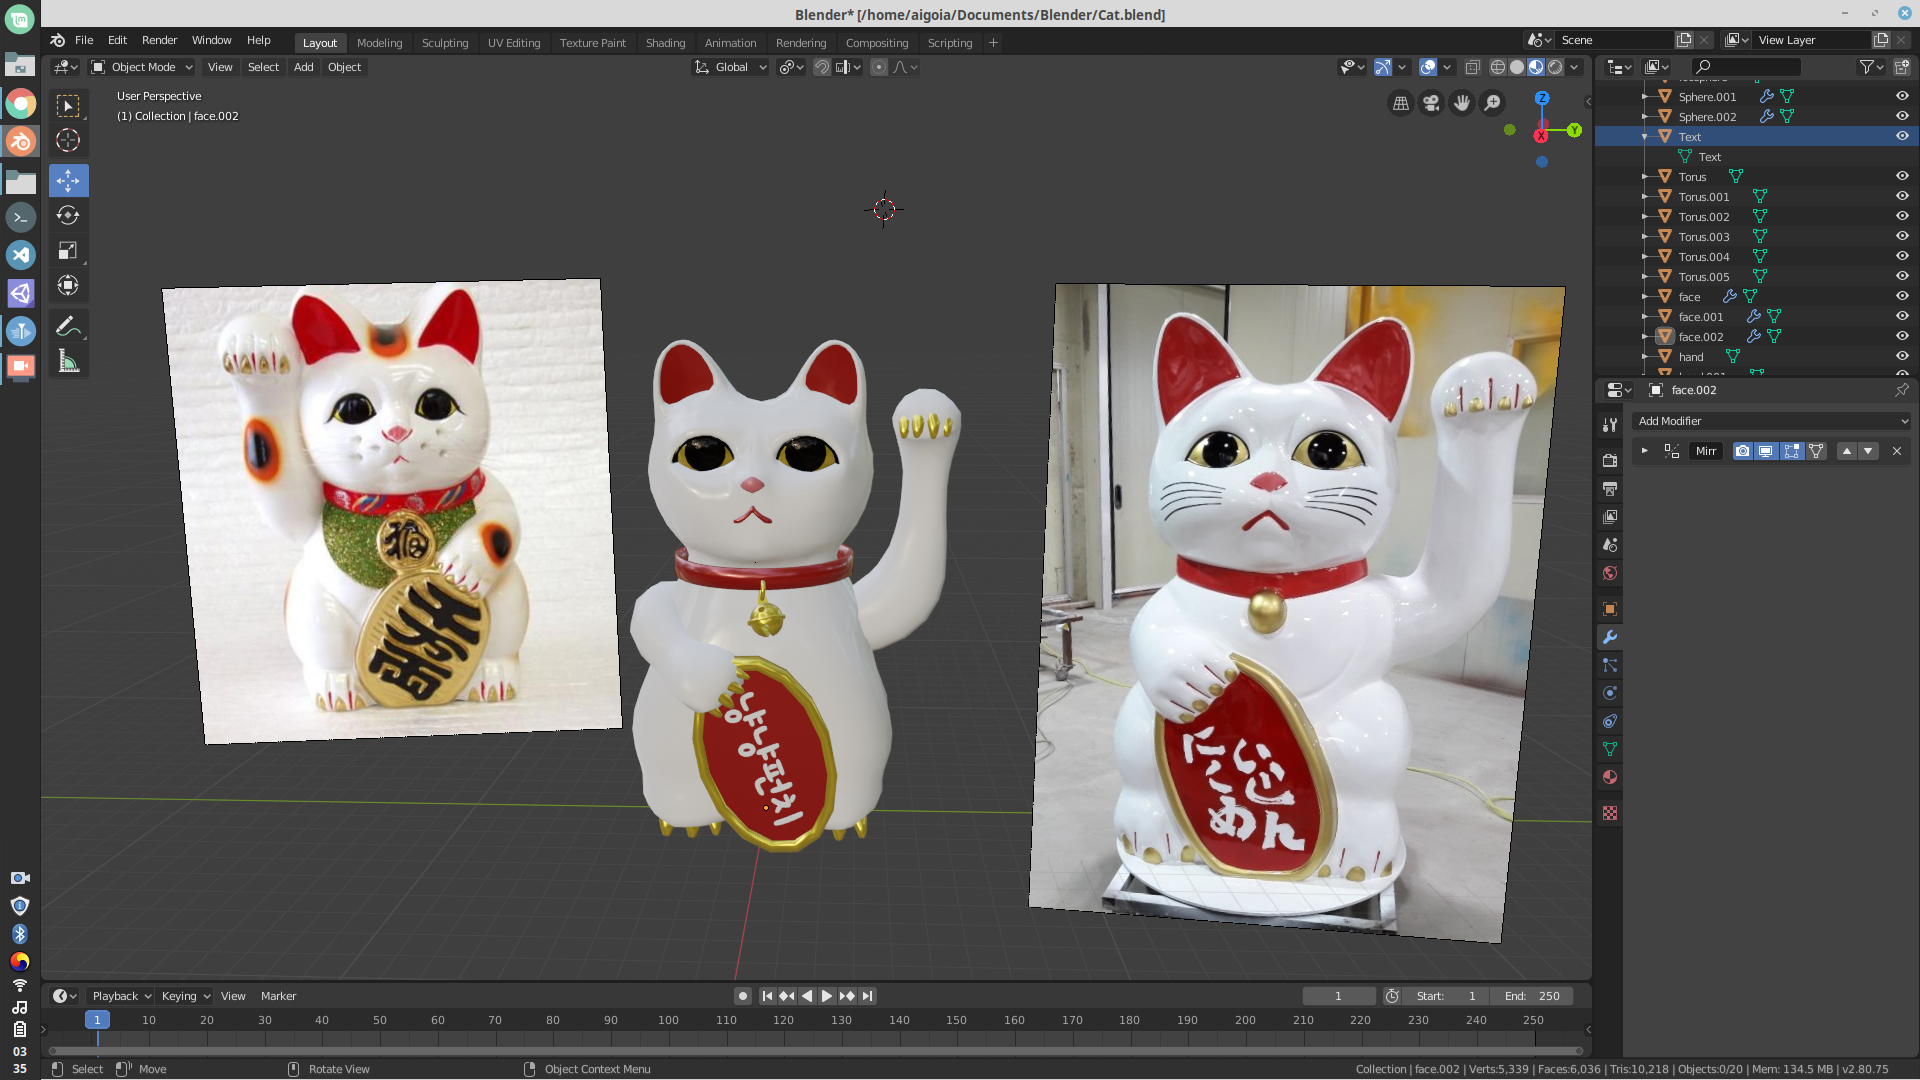Click the pan view hand icon

click(1462, 103)
